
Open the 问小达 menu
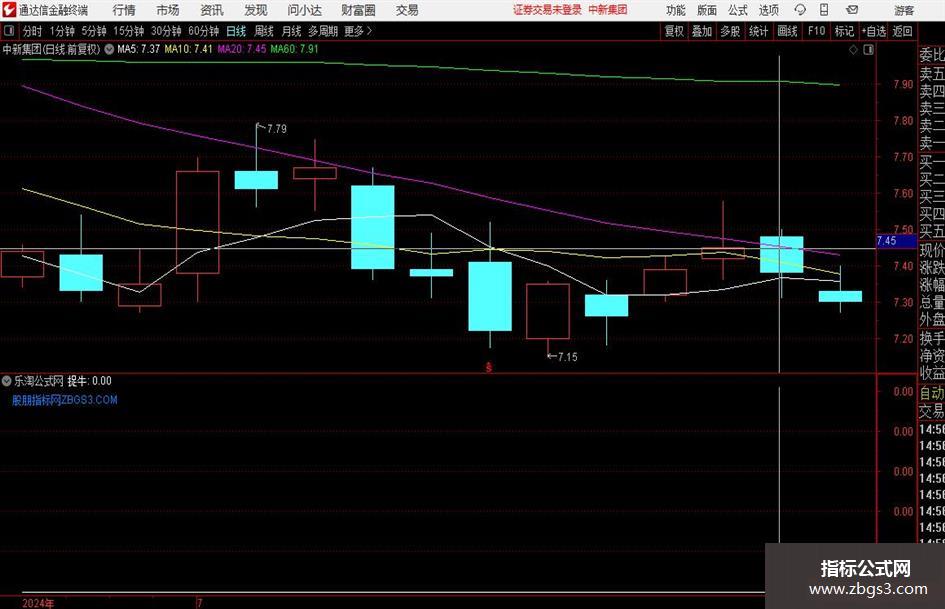click(x=304, y=10)
